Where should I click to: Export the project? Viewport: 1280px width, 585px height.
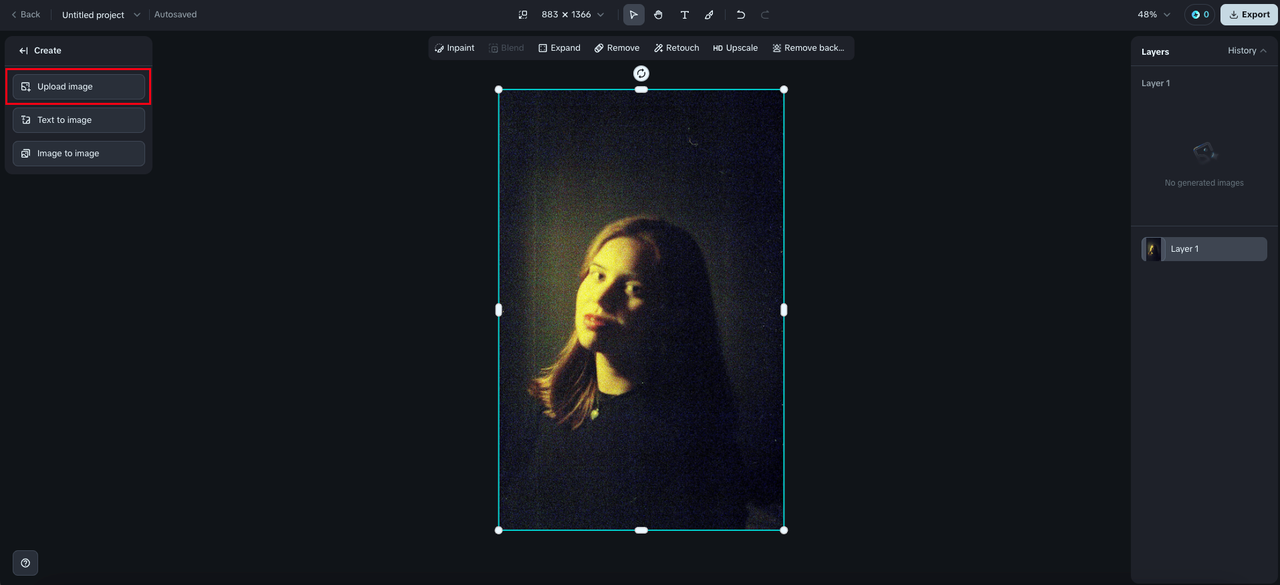(1249, 15)
